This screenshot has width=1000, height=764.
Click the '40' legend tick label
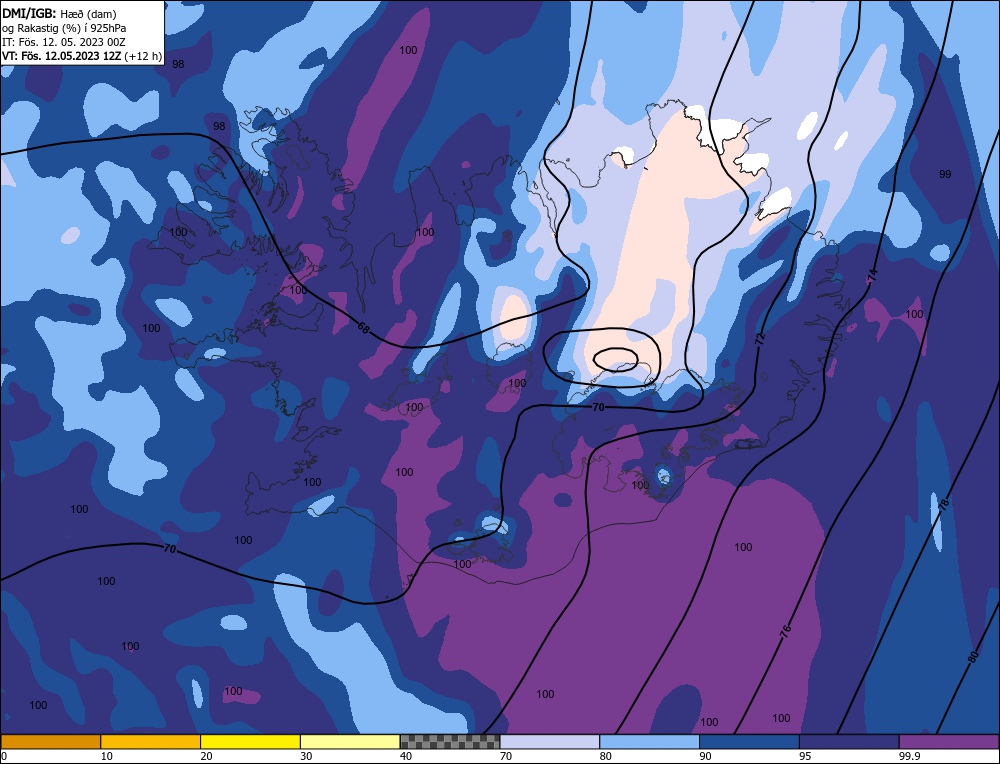click(x=406, y=756)
